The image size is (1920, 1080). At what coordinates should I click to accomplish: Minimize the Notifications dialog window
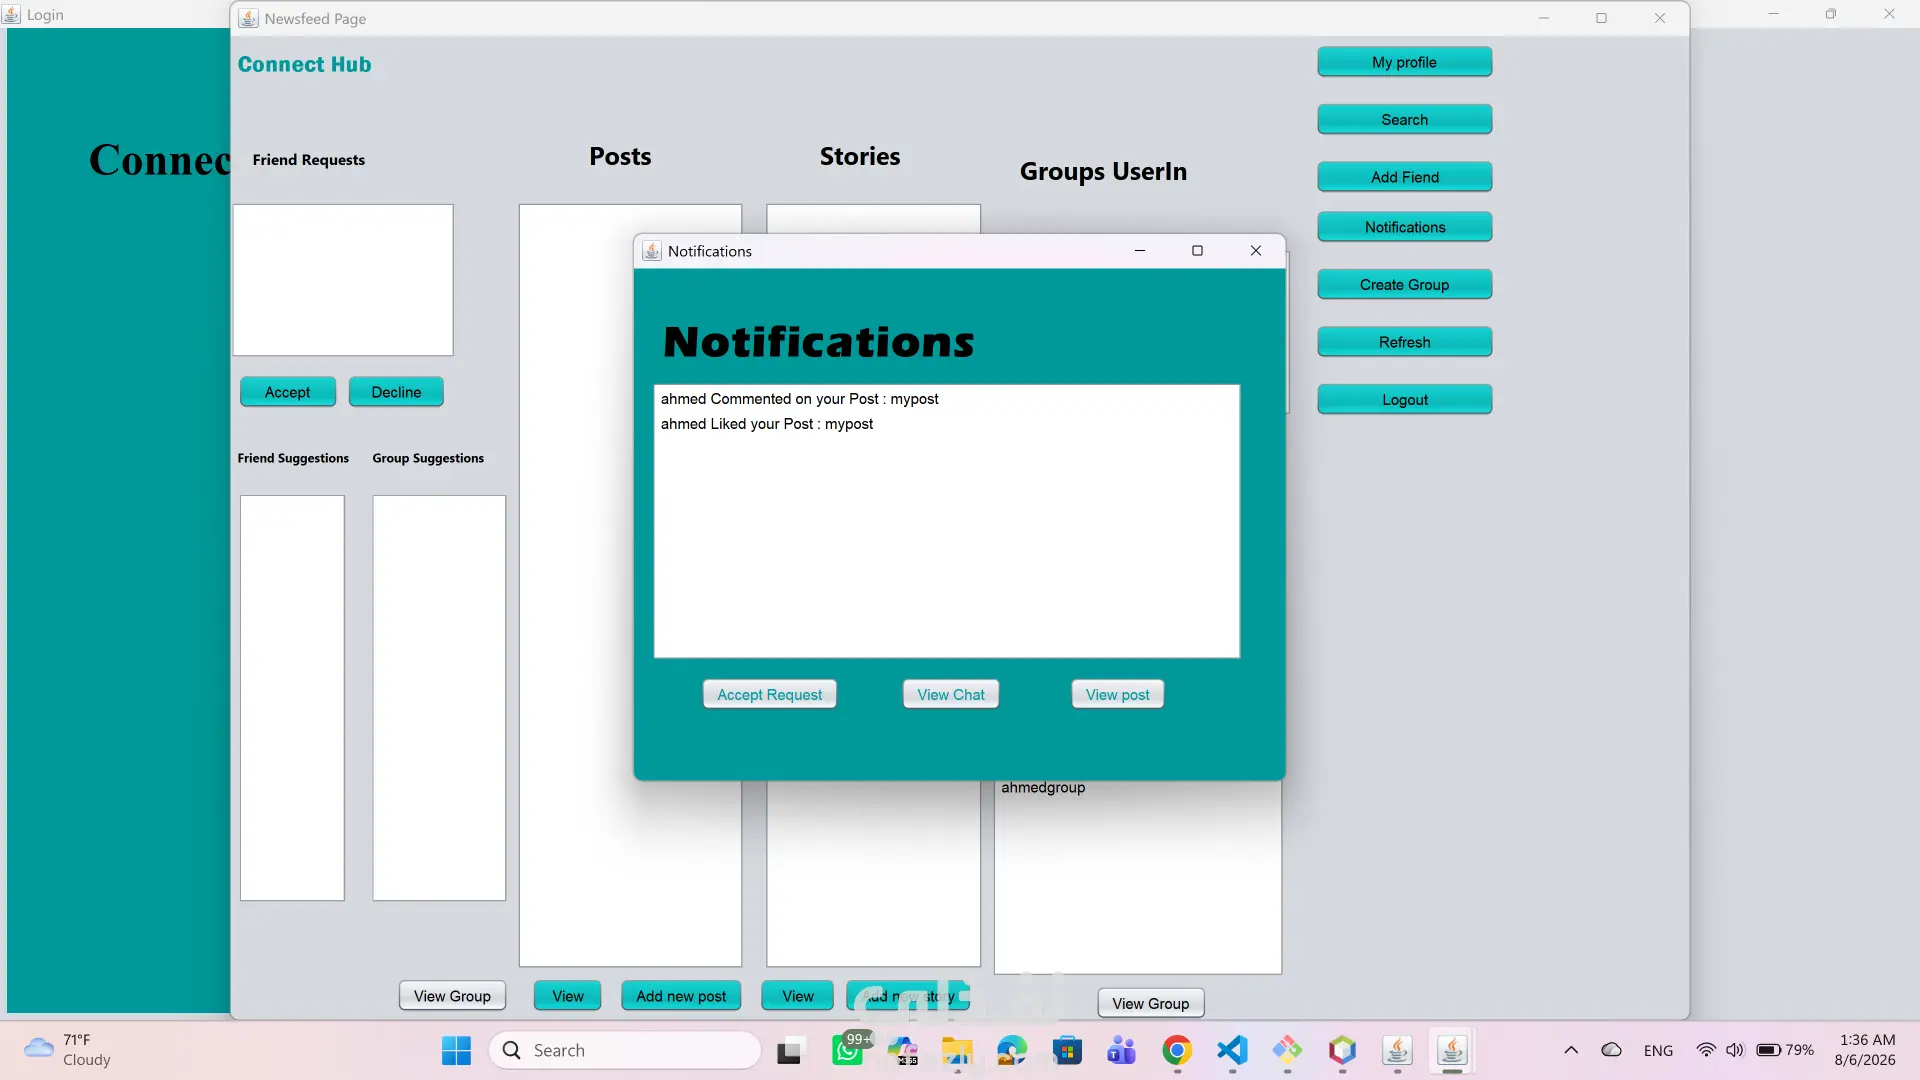[x=1140, y=251]
